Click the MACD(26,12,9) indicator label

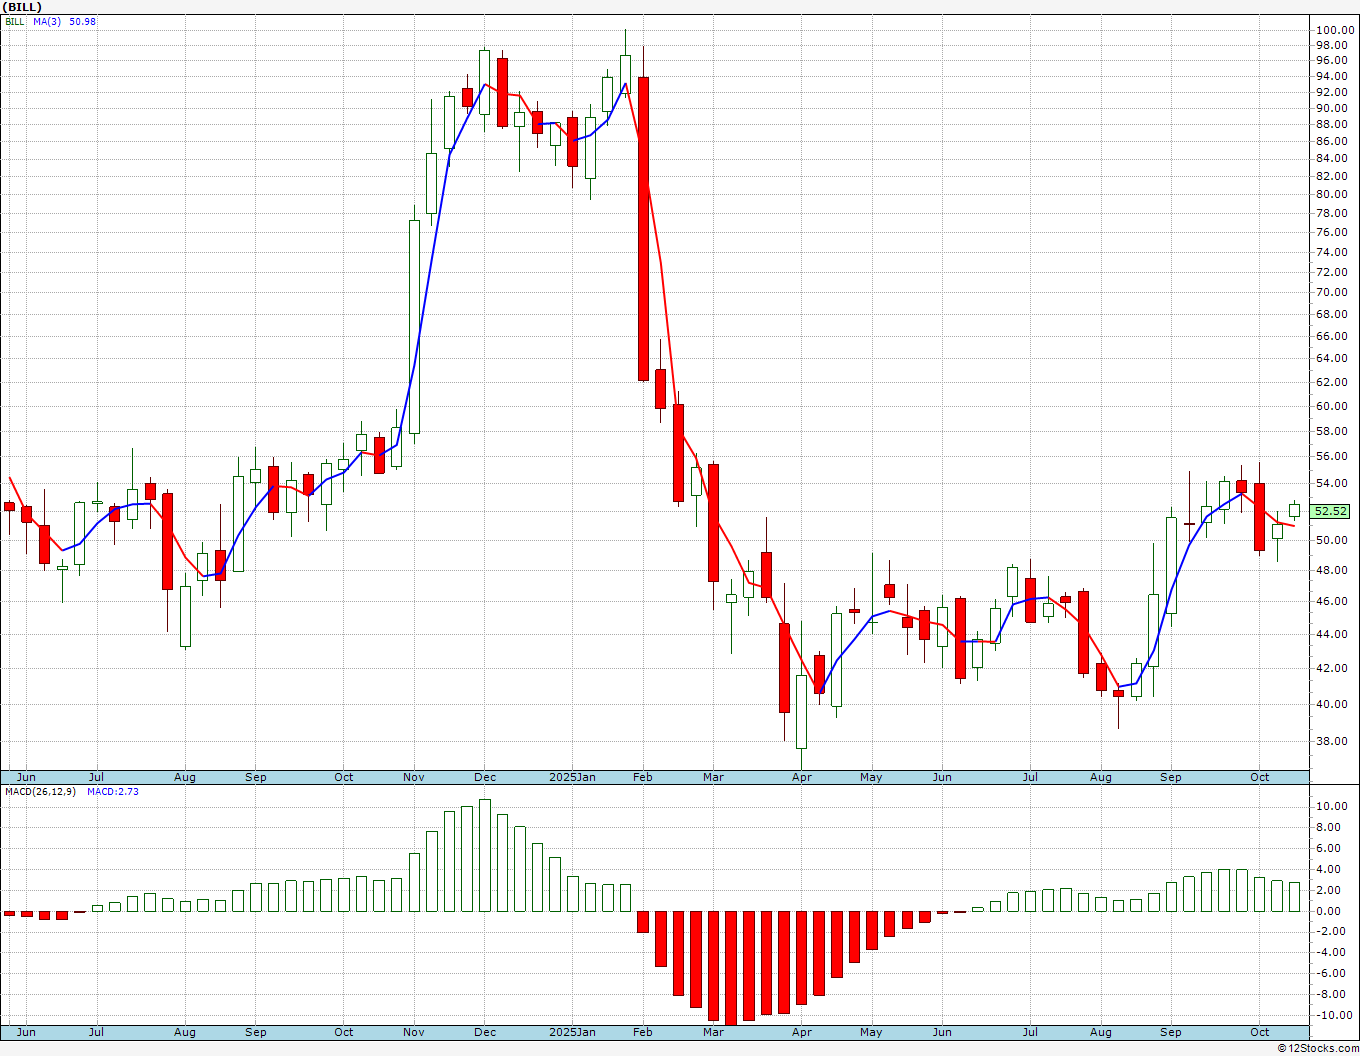point(41,791)
